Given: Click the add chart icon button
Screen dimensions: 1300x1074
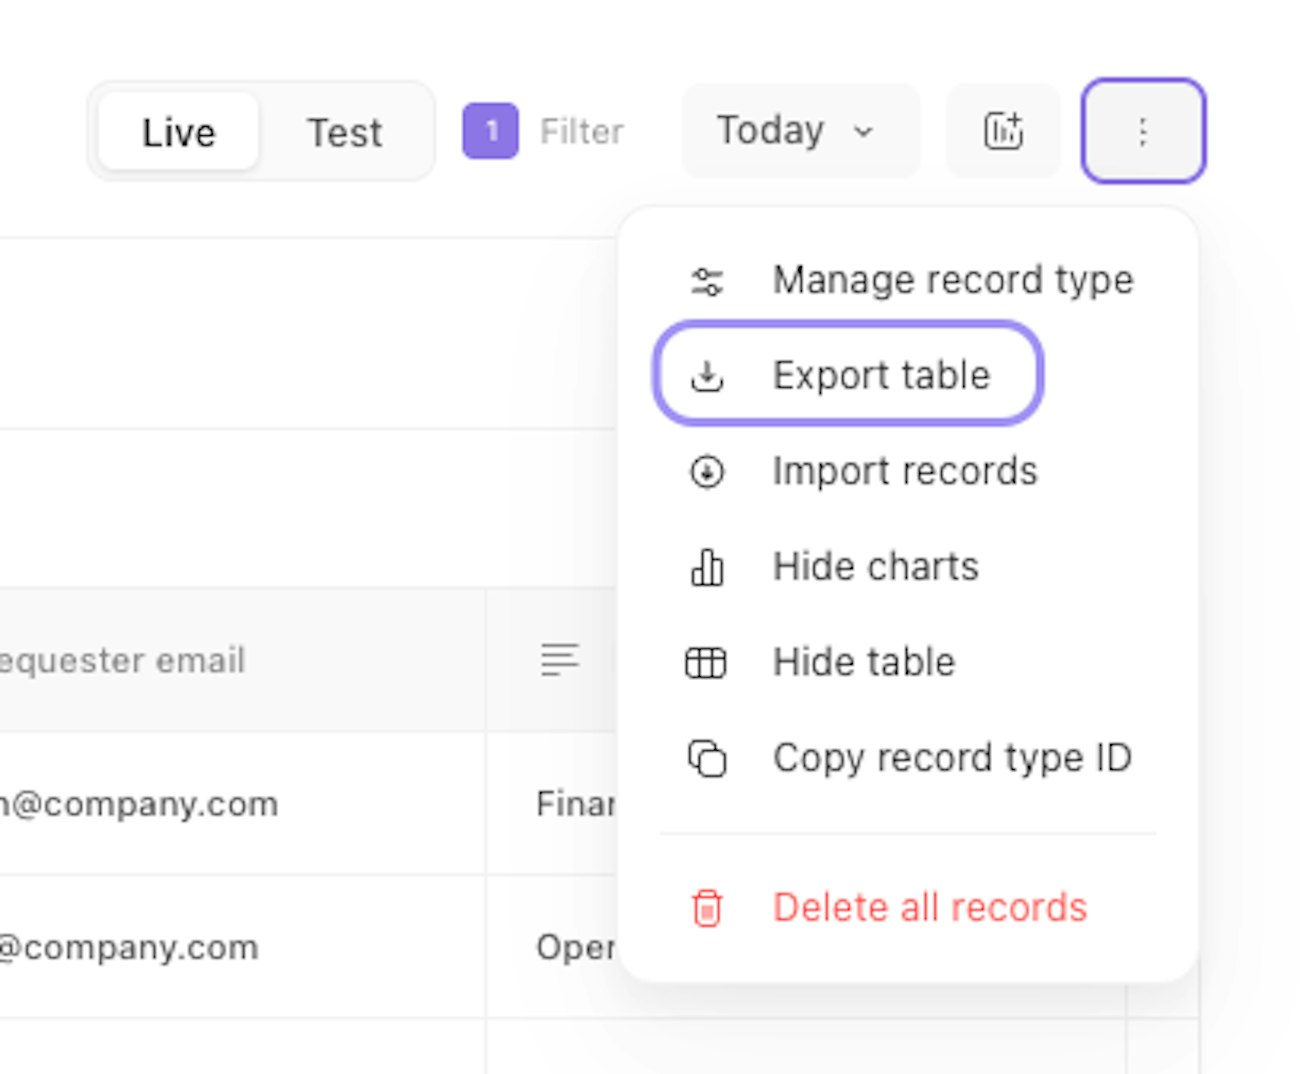Looking at the screenshot, I should (1003, 131).
